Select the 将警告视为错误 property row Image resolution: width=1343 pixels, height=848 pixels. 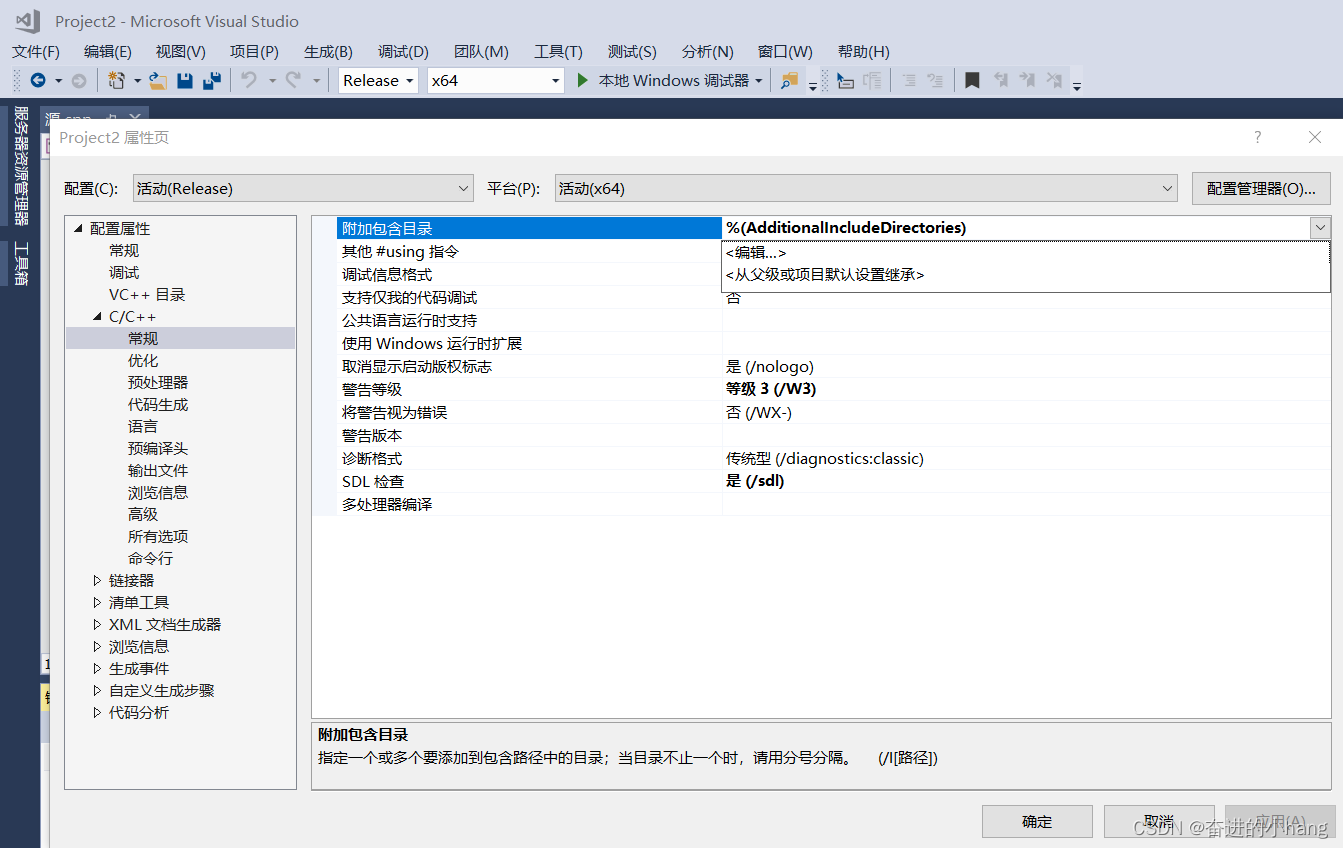pyautogui.click(x=834, y=412)
